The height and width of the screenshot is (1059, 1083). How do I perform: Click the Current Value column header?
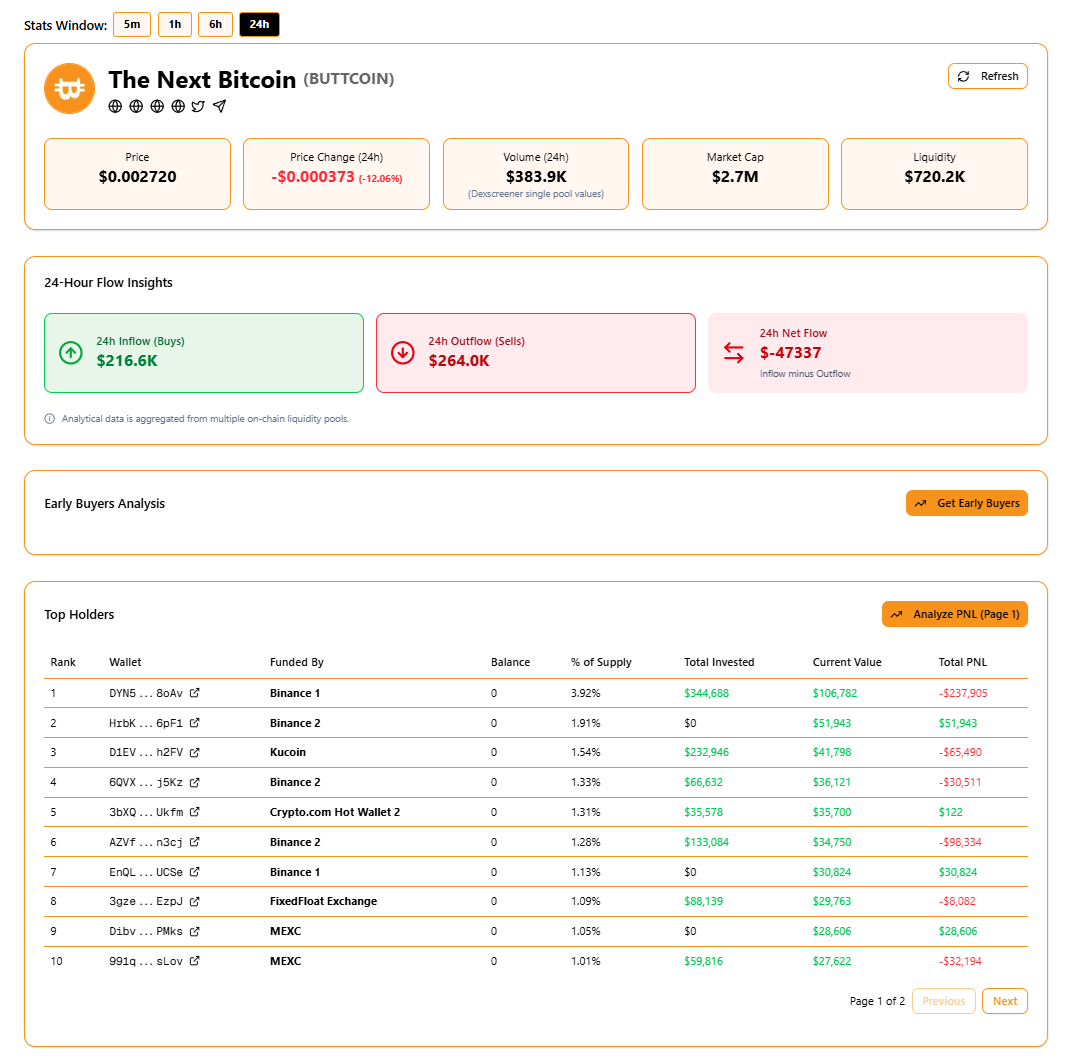point(847,662)
